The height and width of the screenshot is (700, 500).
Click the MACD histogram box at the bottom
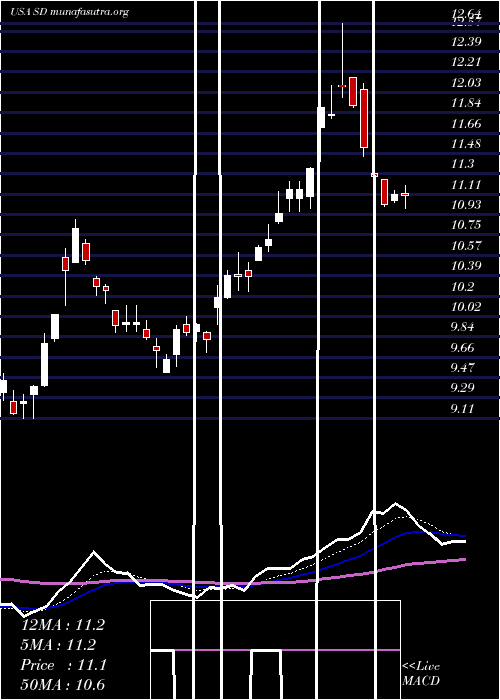(275, 650)
